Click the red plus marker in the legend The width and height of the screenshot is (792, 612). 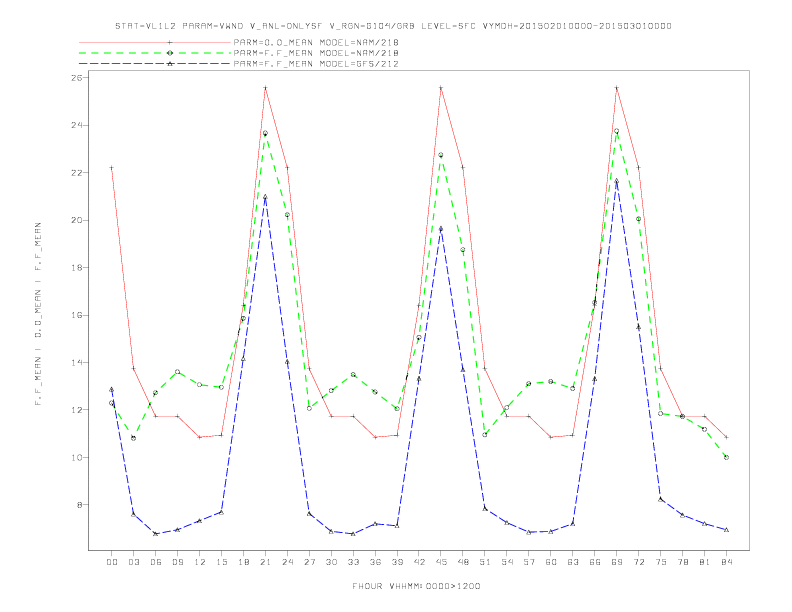tap(170, 42)
